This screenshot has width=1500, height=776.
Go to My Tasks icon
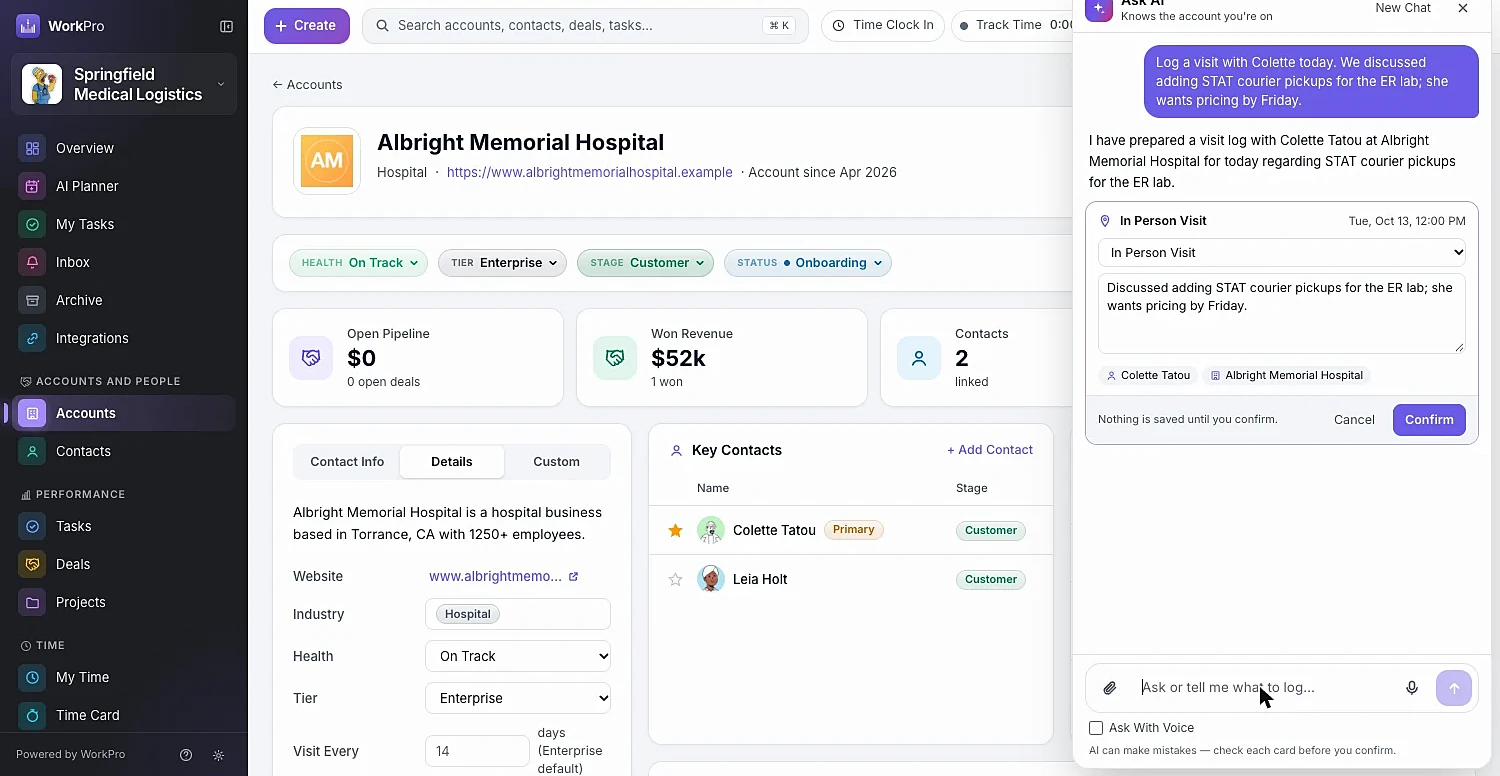(32, 224)
